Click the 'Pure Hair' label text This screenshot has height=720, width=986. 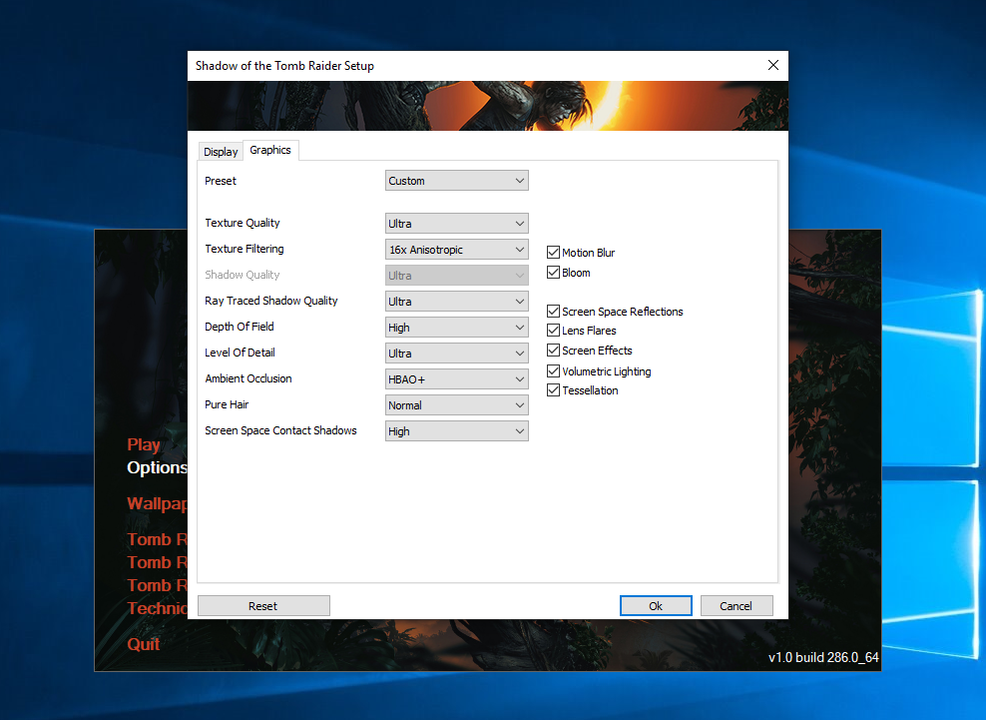(x=226, y=404)
